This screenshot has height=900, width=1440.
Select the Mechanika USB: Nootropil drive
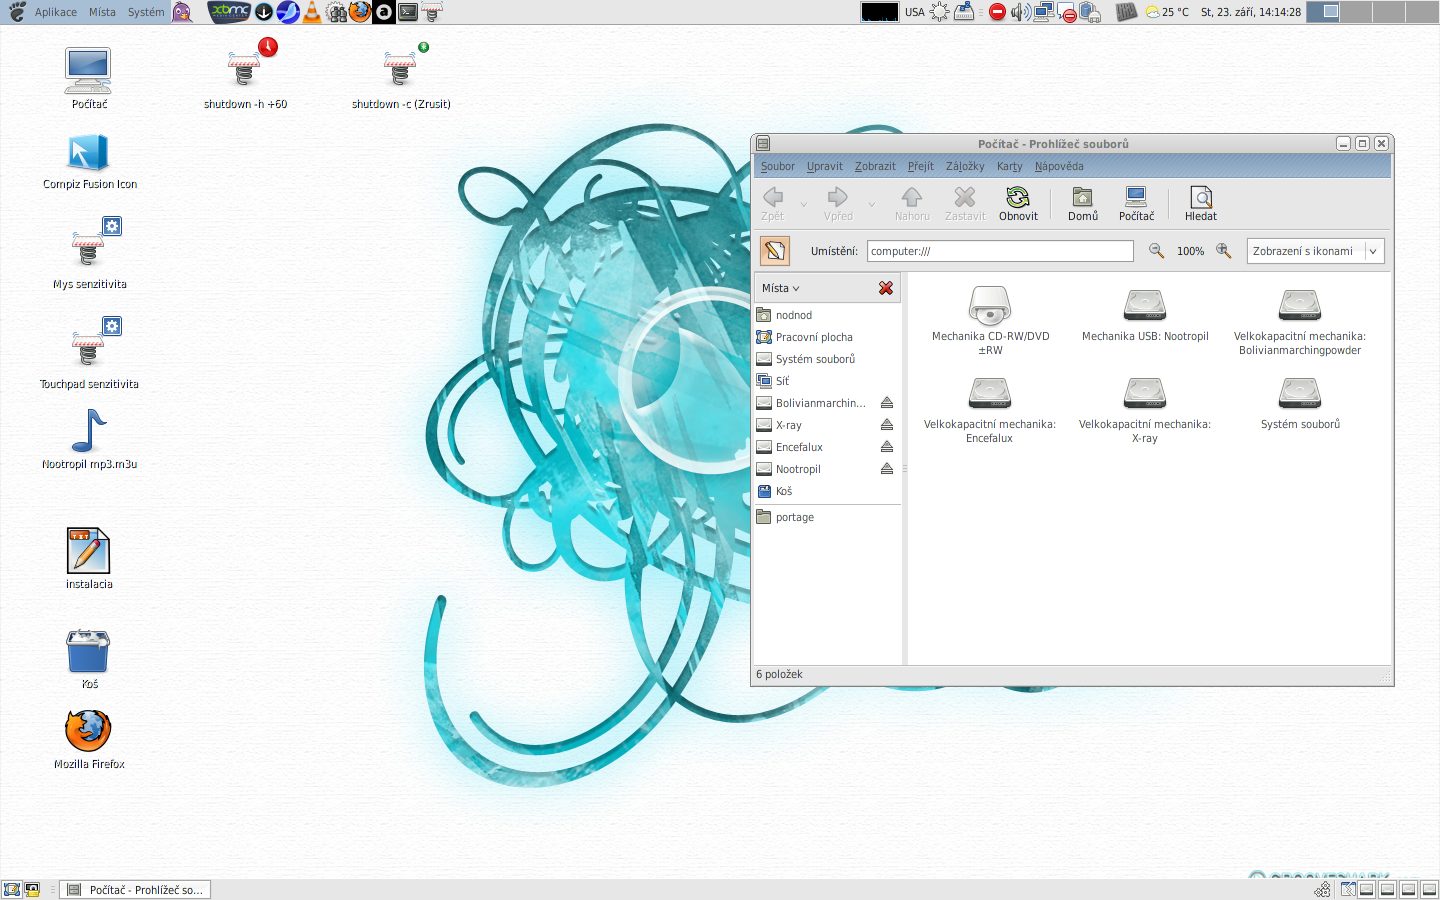click(x=1145, y=308)
